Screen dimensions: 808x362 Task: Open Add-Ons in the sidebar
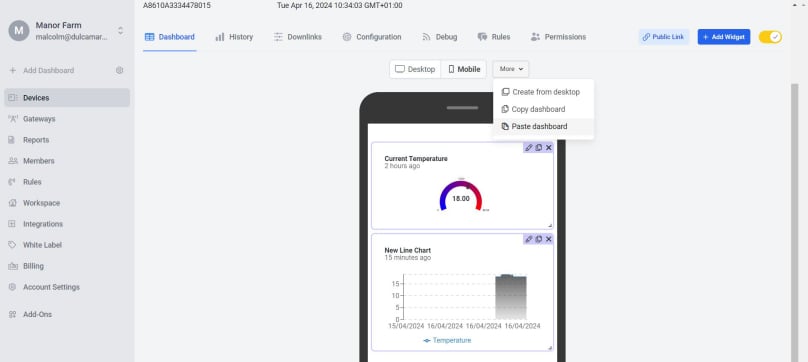67,315
